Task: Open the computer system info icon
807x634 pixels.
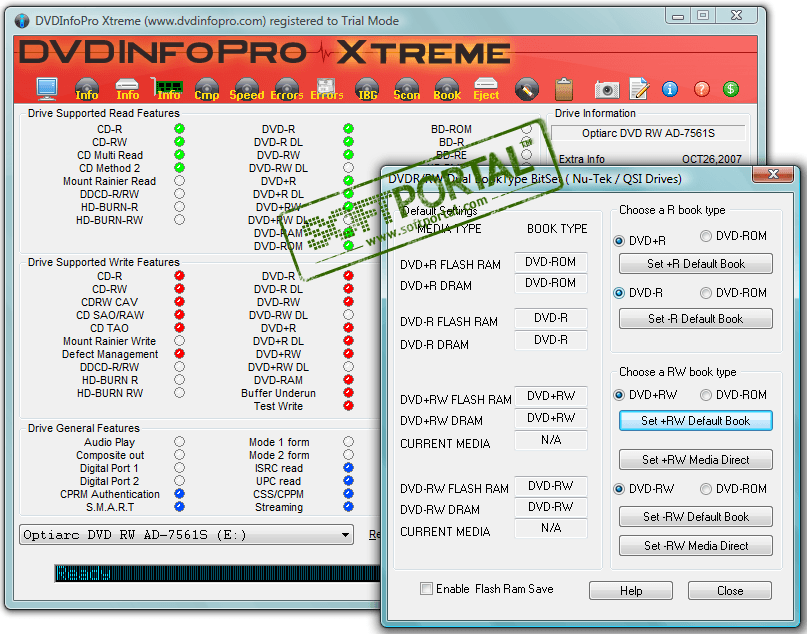Action: tap(47, 89)
